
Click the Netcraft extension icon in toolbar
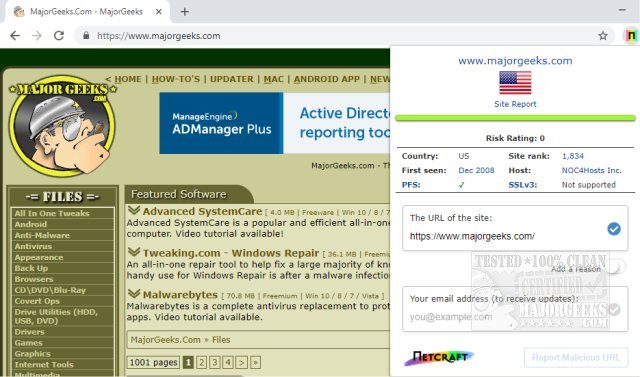[x=631, y=36]
